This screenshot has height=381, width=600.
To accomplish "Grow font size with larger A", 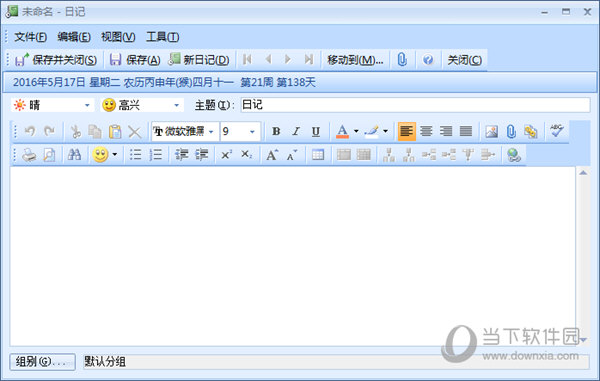I will pyautogui.click(x=272, y=155).
